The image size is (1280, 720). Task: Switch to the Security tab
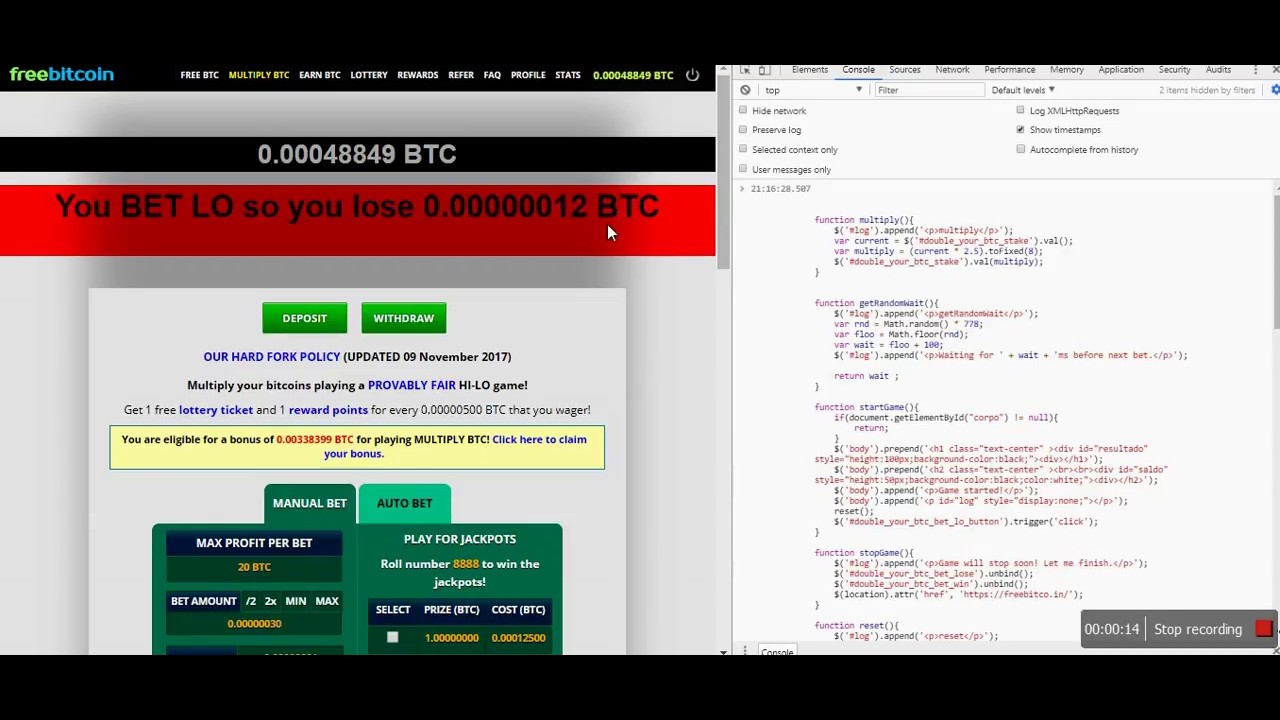click(x=1174, y=70)
